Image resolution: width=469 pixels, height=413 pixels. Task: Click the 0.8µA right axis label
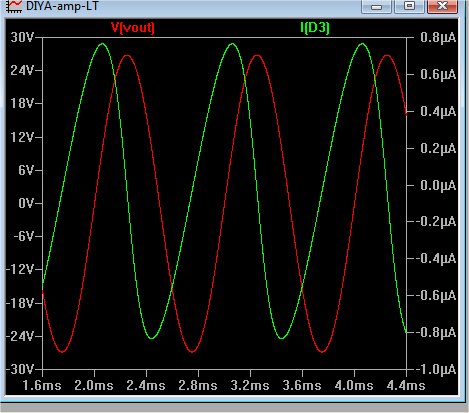pos(438,37)
